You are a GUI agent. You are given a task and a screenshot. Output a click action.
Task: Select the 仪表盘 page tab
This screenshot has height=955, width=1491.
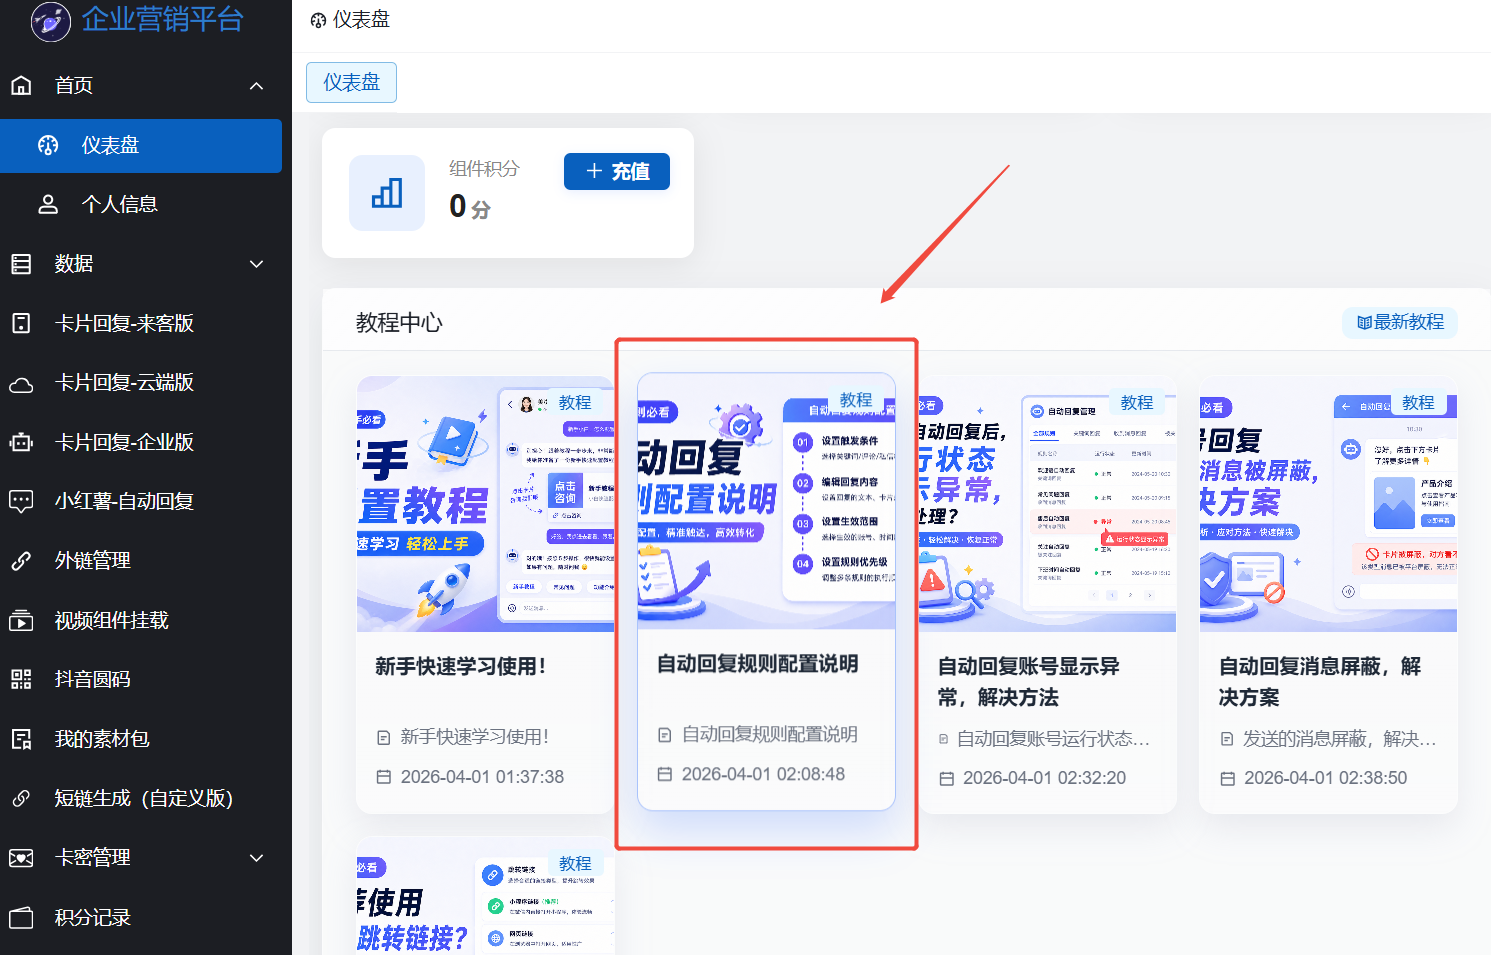pos(351,82)
